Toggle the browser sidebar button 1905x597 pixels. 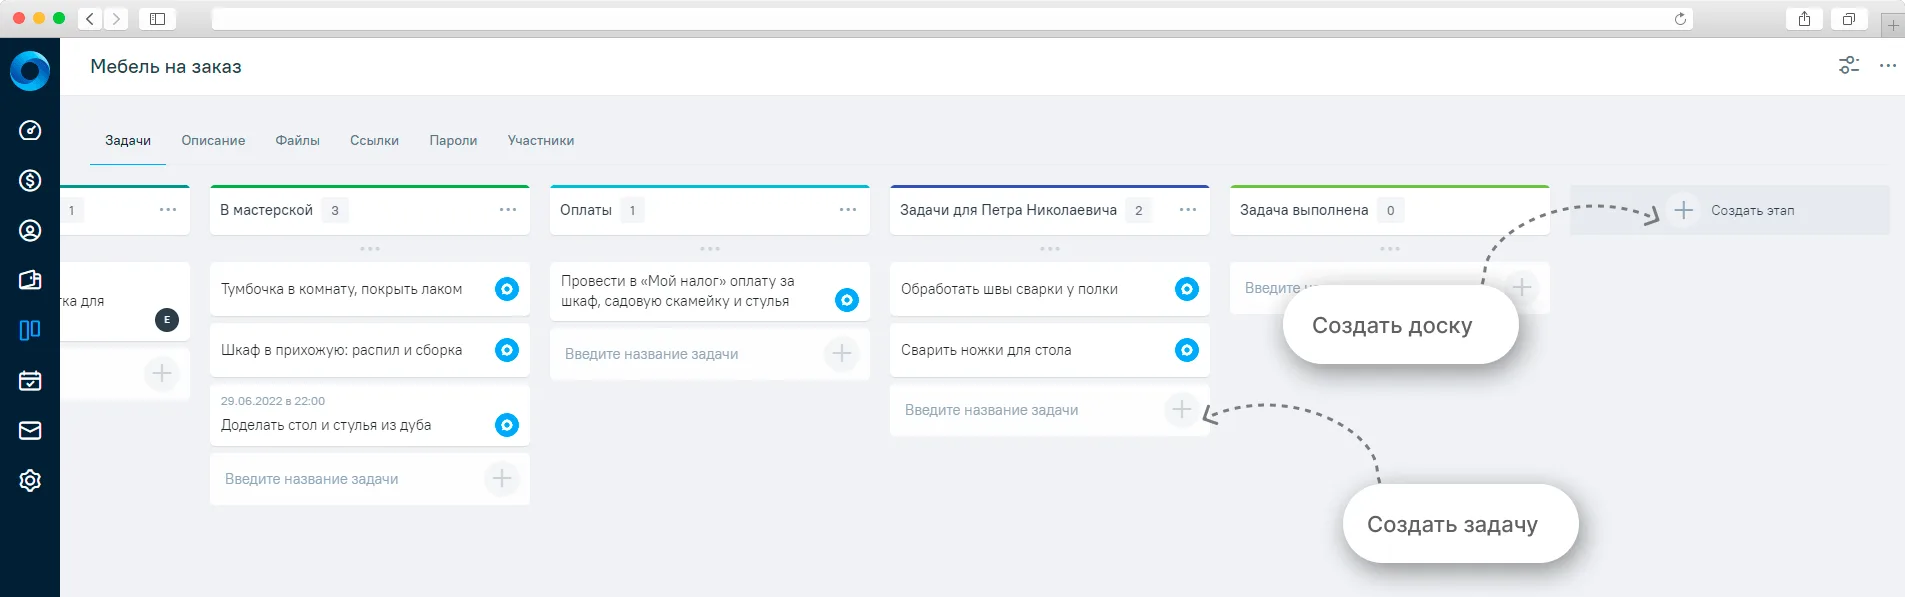157,19
